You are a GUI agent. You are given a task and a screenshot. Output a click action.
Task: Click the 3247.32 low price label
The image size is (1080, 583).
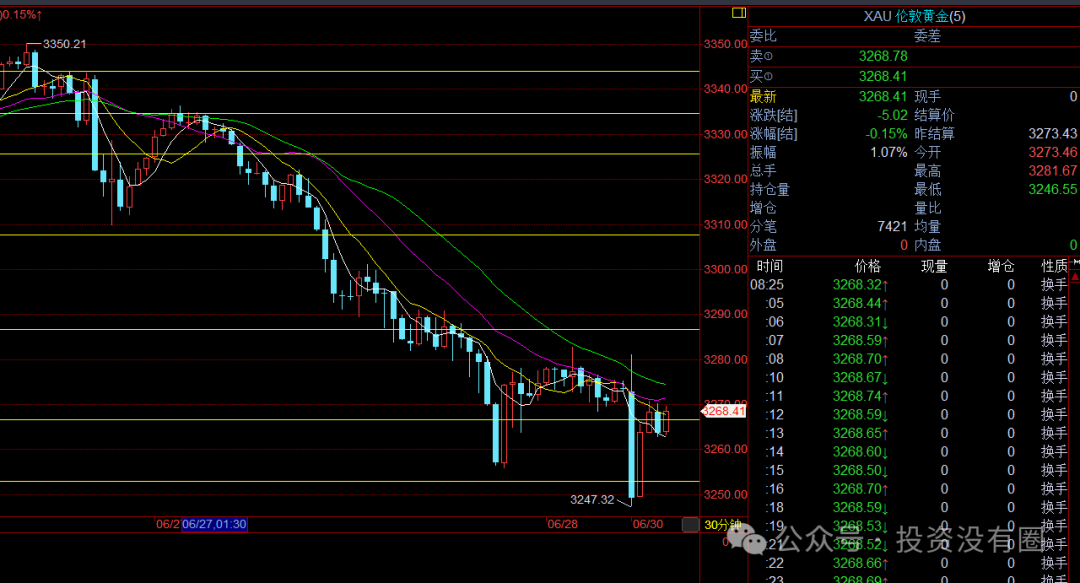click(592, 500)
